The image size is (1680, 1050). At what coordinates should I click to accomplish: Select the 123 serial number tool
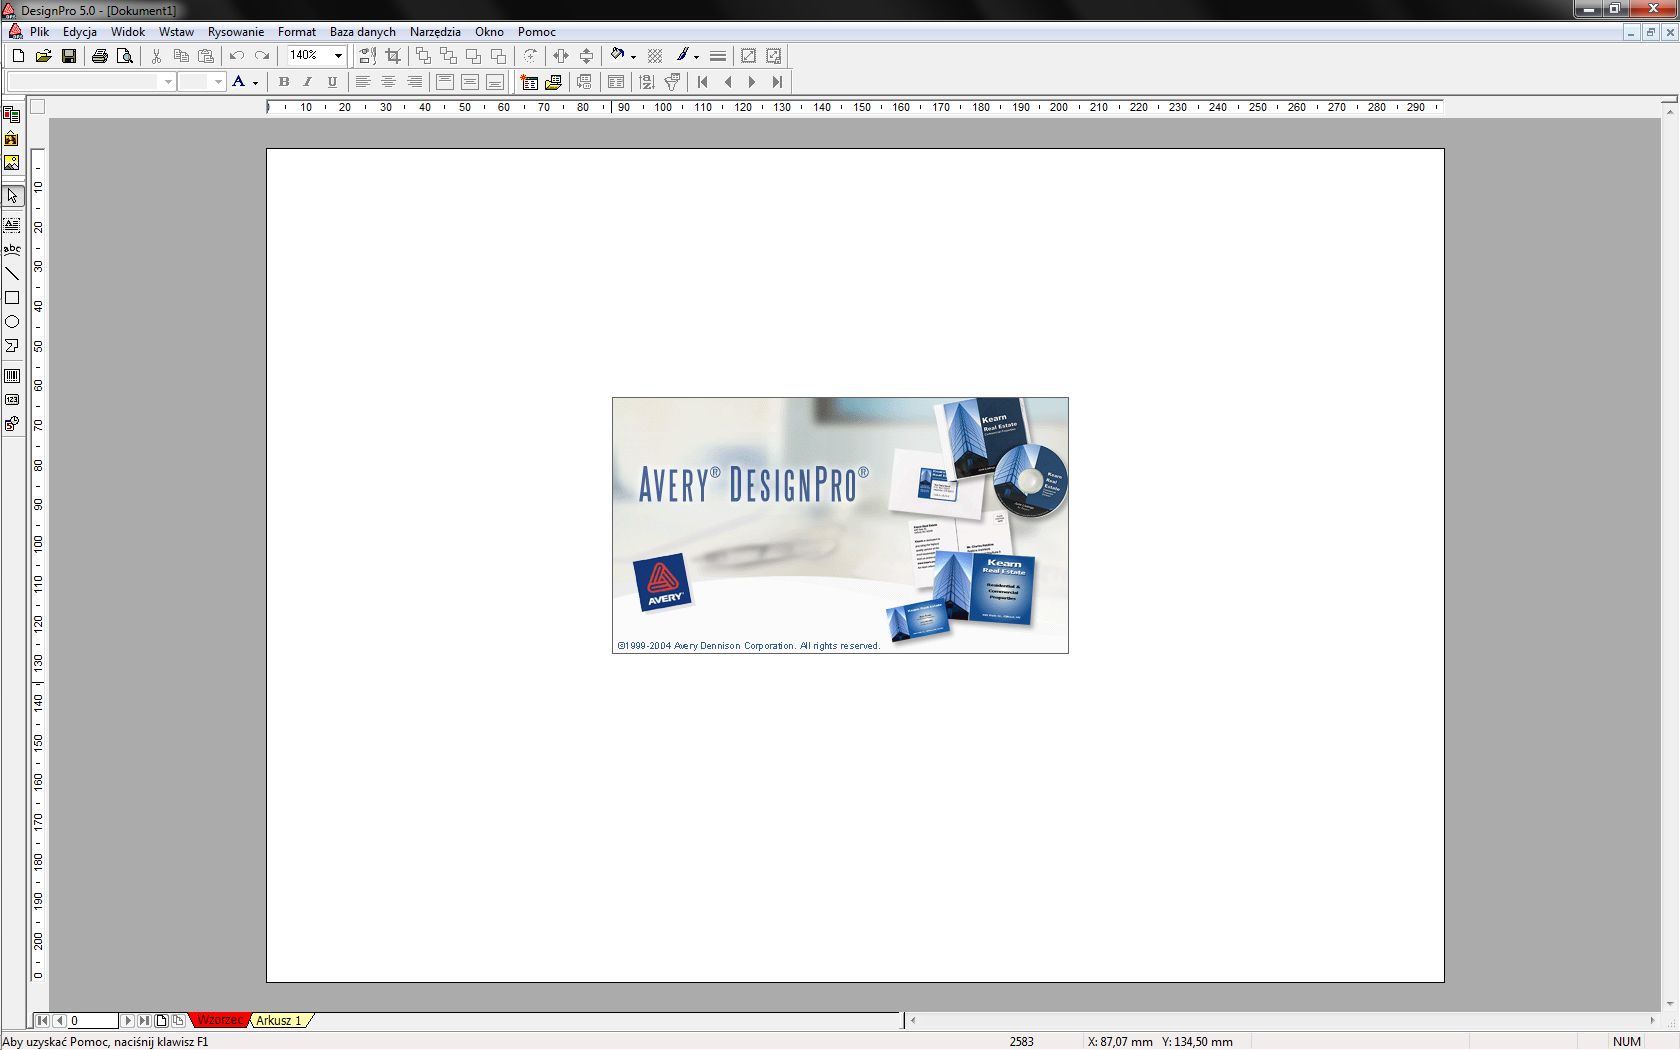[12, 400]
